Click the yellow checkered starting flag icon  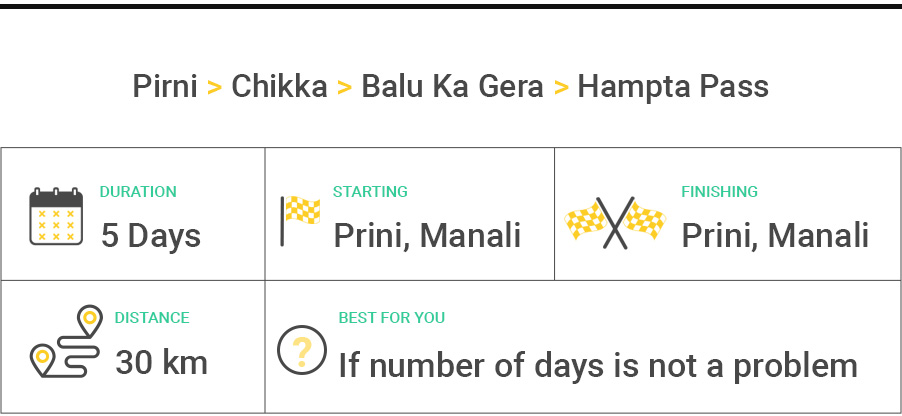[300, 219]
